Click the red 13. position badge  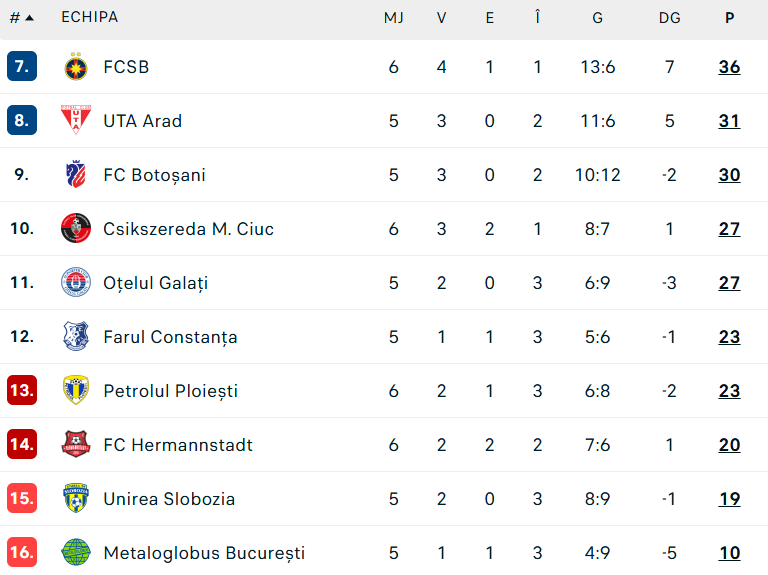click(x=22, y=391)
